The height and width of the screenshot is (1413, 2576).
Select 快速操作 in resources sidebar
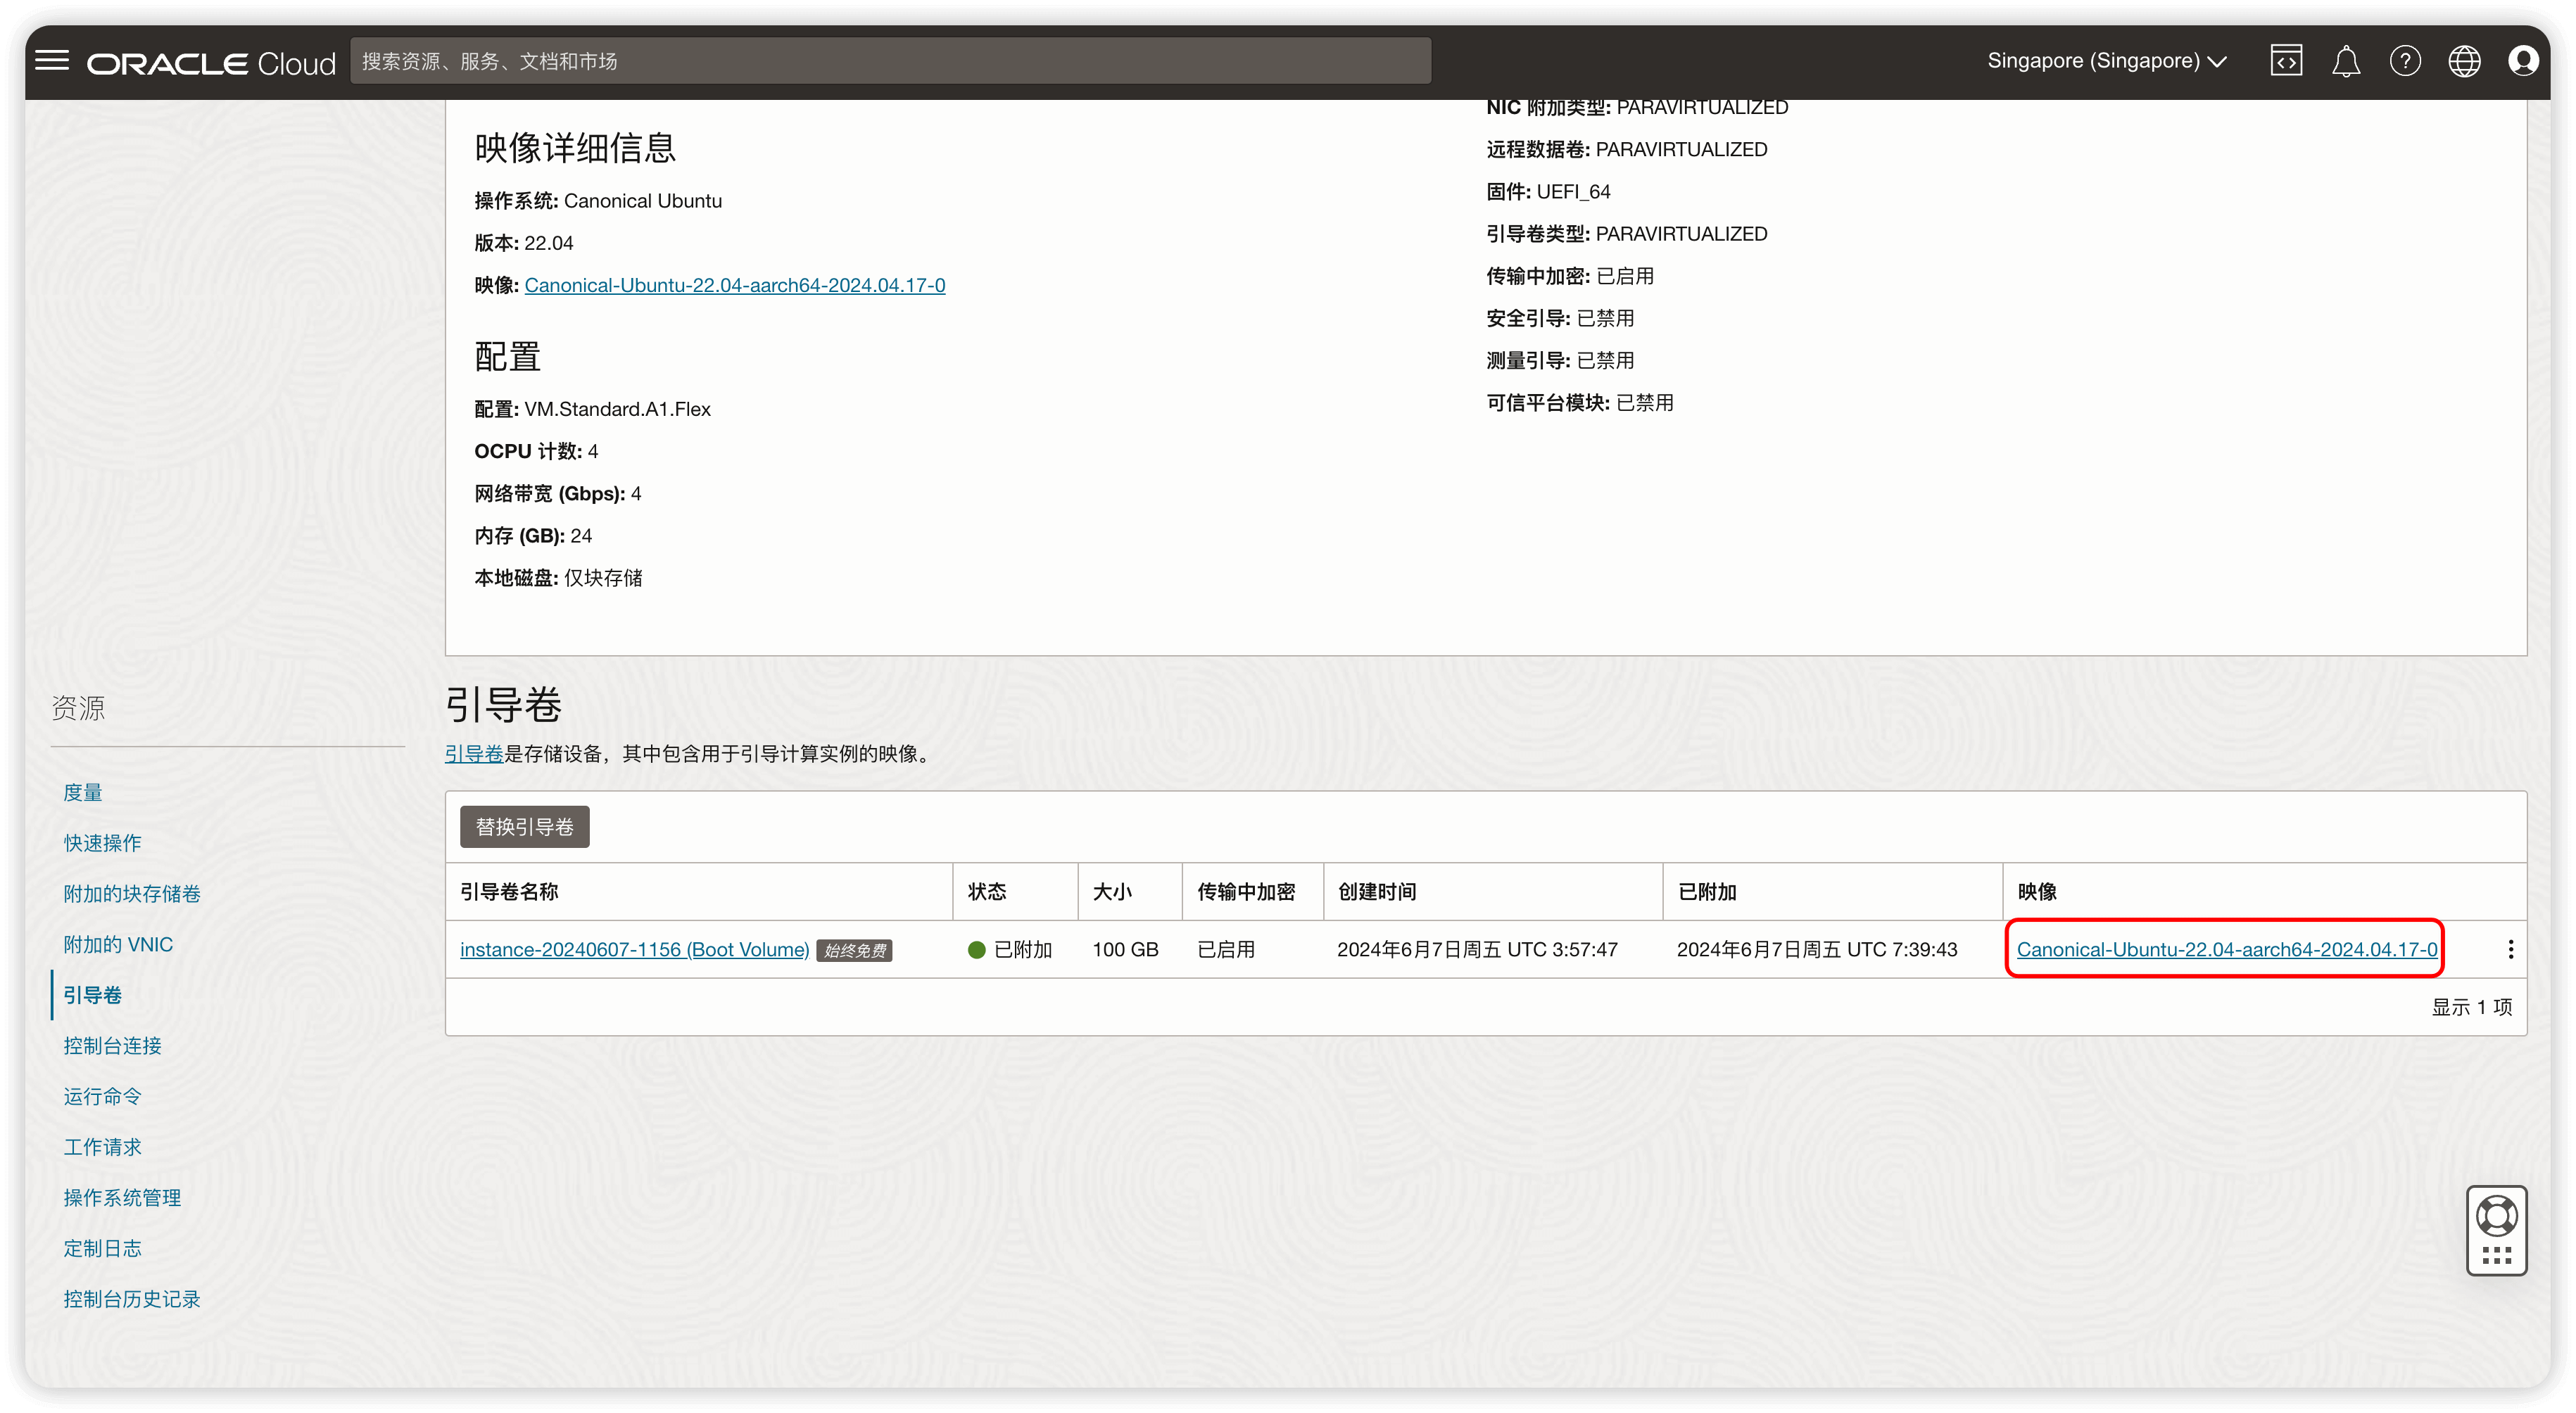point(102,843)
